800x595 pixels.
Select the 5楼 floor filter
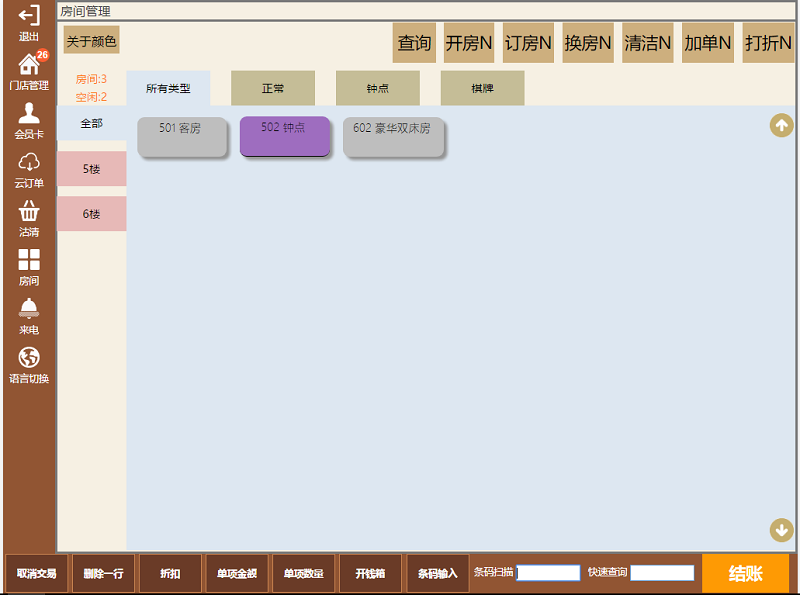pos(92,168)
